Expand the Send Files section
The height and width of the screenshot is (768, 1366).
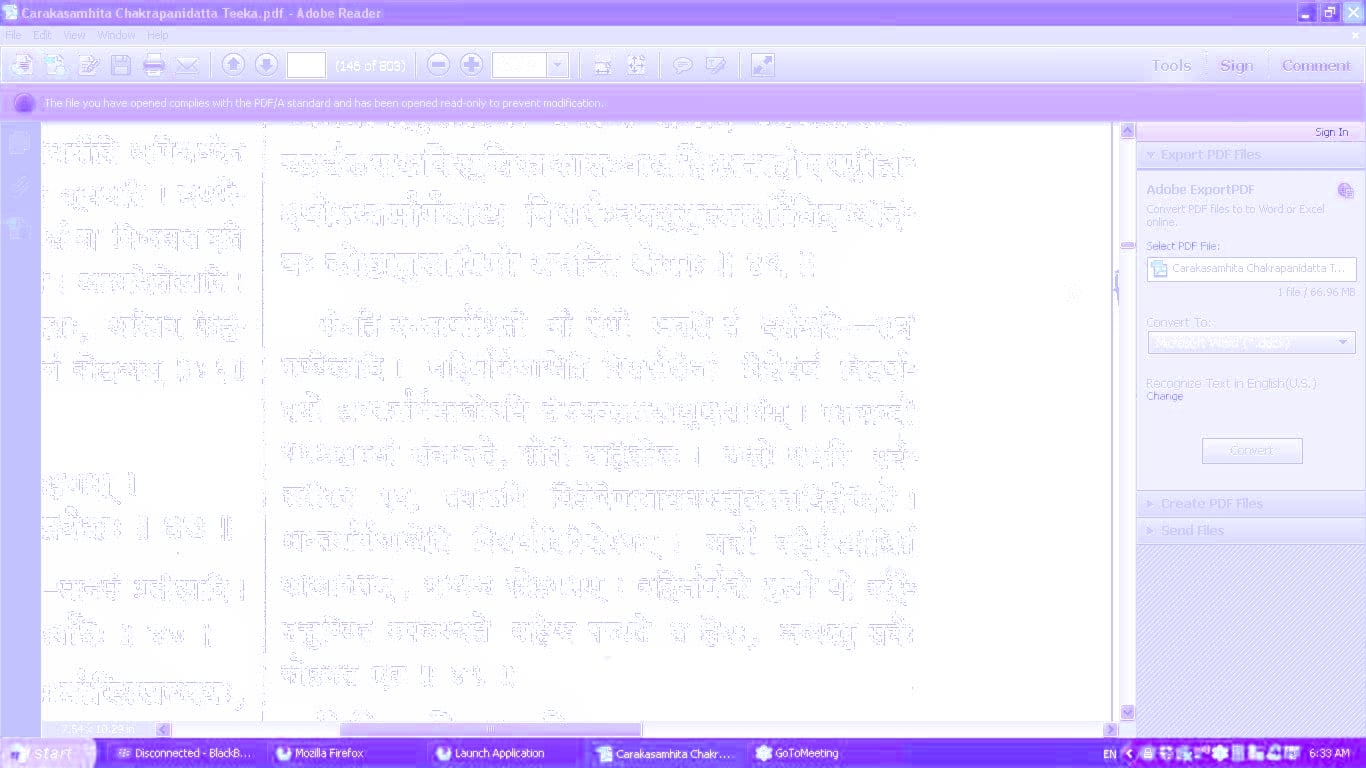coord(1192,530)
